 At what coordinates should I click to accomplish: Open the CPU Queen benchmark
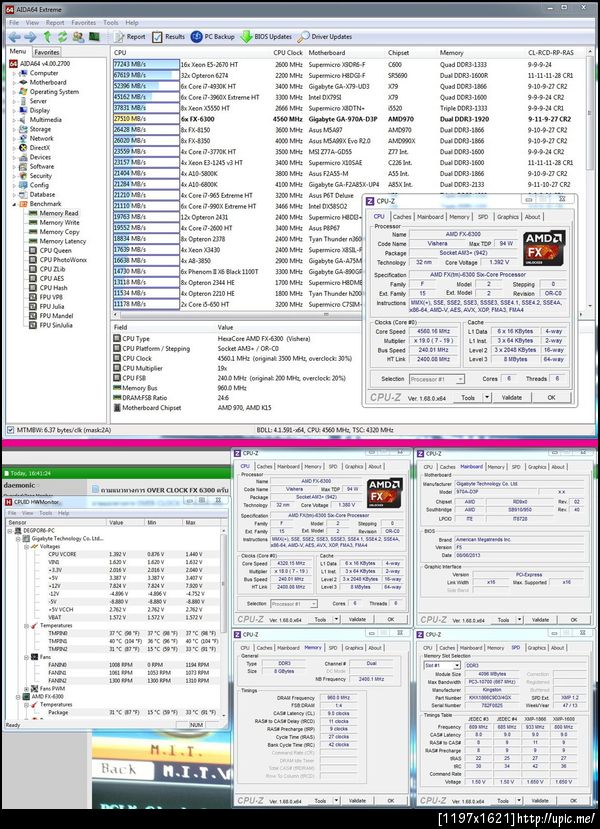(56, 251)
